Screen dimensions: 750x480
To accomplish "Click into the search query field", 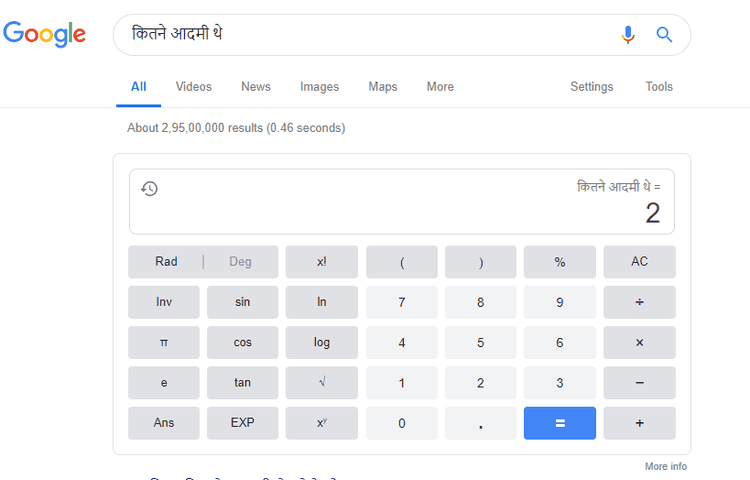I will pos(360,35).
